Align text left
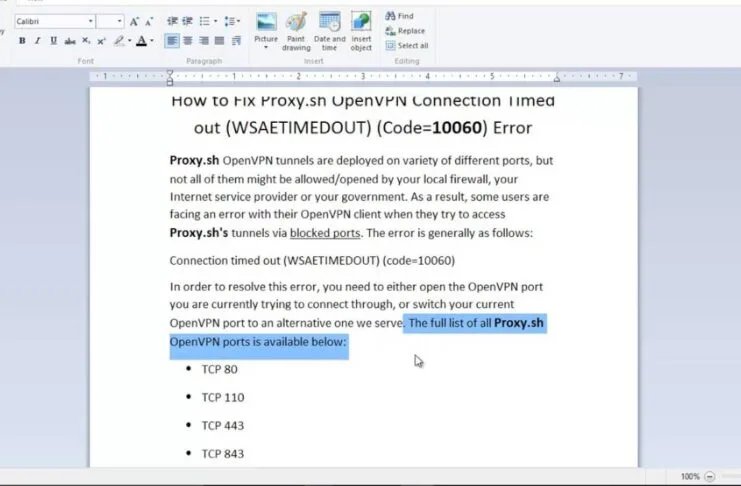 point(172,41)
